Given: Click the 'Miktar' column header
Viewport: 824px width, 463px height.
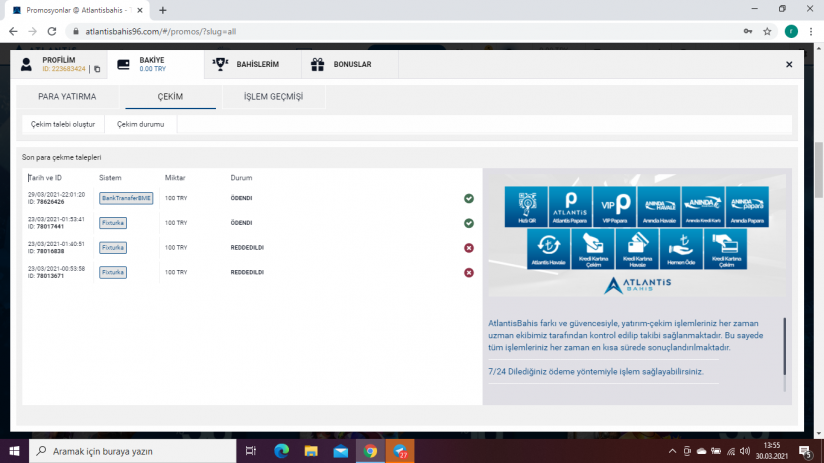Looking at the screenshot, I should 175,178.
